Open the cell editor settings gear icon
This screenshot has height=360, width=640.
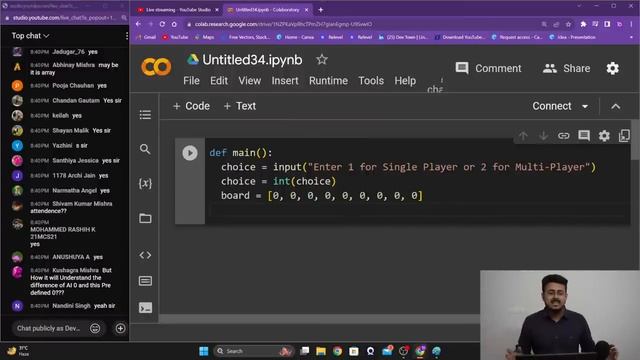coord(604,136)
